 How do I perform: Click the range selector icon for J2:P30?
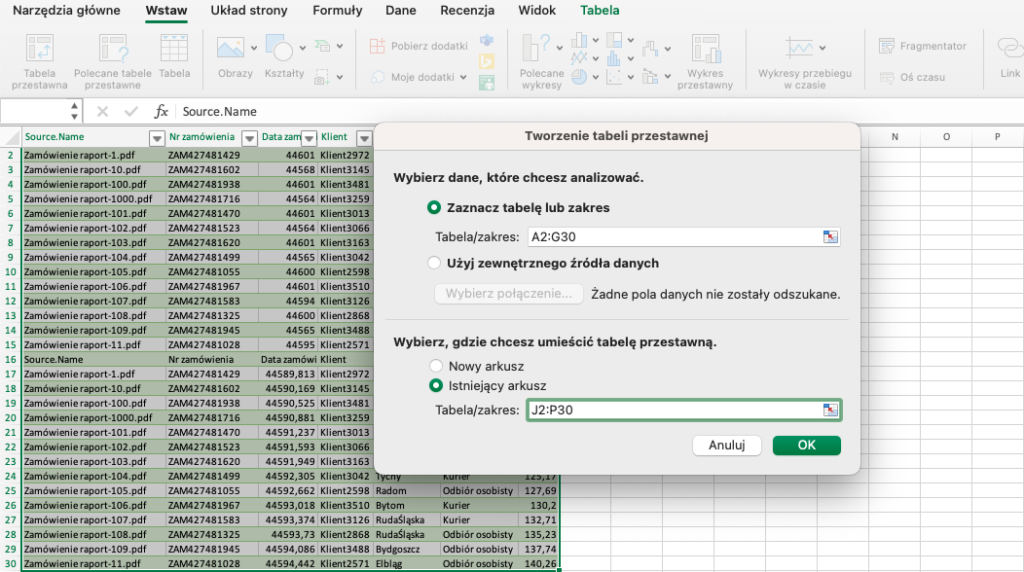point(829,410)
